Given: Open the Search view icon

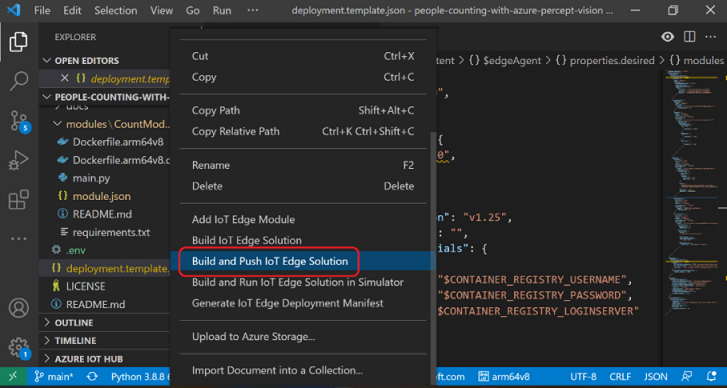Looking at the screenshot, I should (19, 81).
